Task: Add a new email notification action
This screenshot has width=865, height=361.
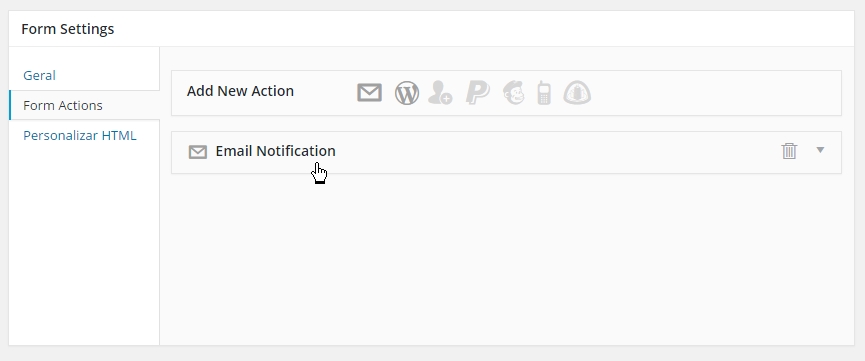Action: click(x=369, y=92)
